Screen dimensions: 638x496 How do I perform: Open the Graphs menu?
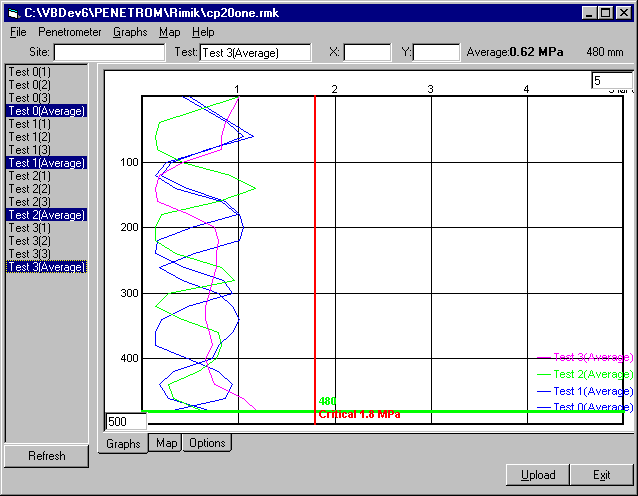click(x=130, y=32)
